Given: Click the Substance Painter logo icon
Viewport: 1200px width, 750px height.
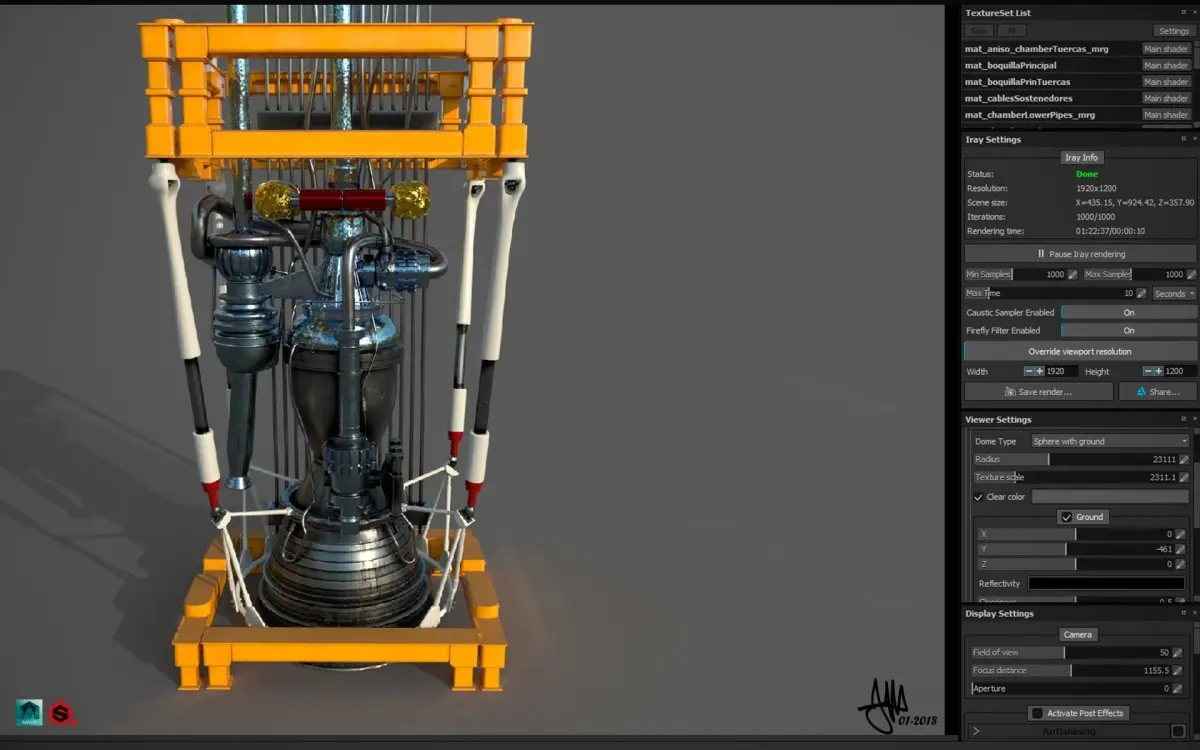Looking at the screenshot, I should pos(63,713).
